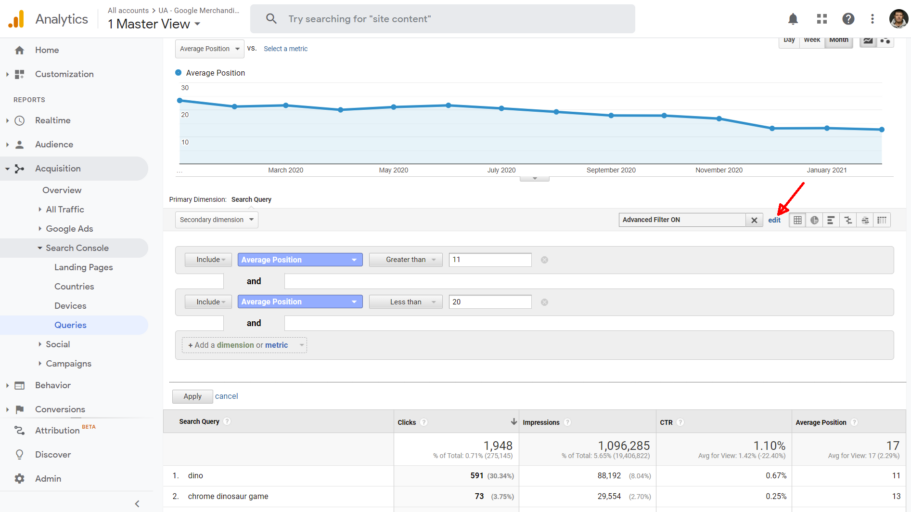Open the first Include dropdown

209,260
